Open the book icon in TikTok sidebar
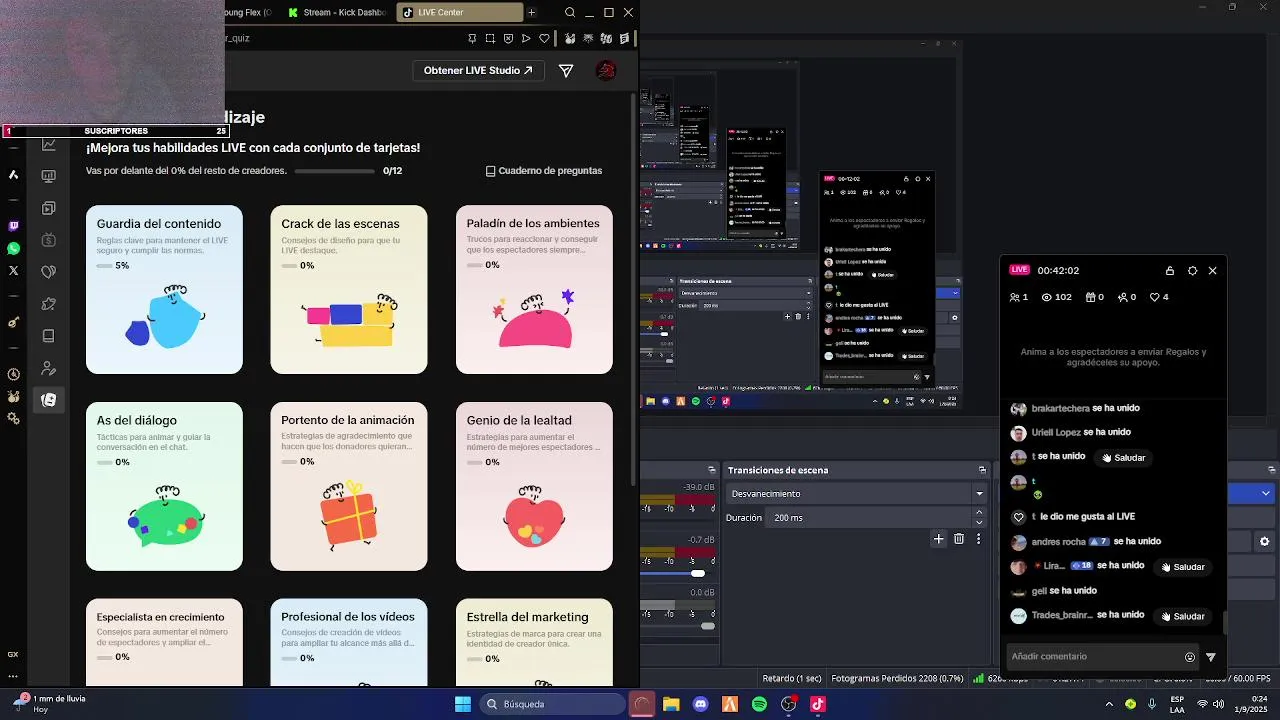The width and height of the screenshot is (1280, 720). (x=48, y=336)
